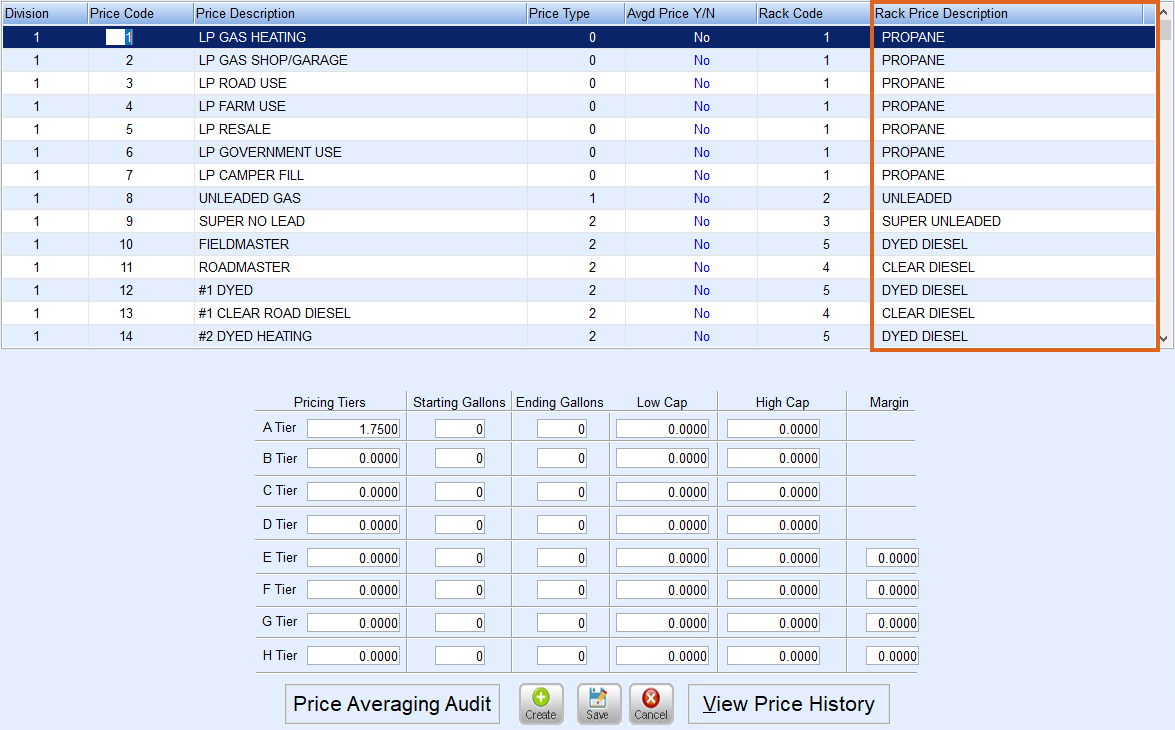
Task: Click the C Tier Starting Gallons field
Action: [x=460, y=492]
